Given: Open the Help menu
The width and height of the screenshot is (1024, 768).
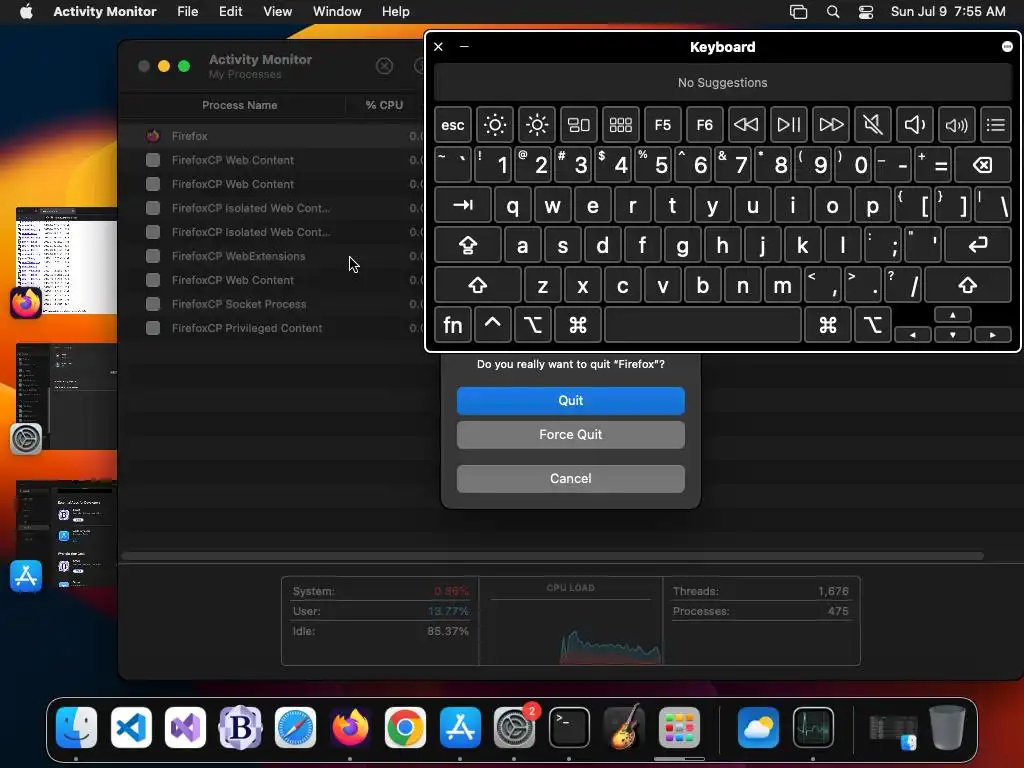Looking at the screenshot, I should point(396,11).
